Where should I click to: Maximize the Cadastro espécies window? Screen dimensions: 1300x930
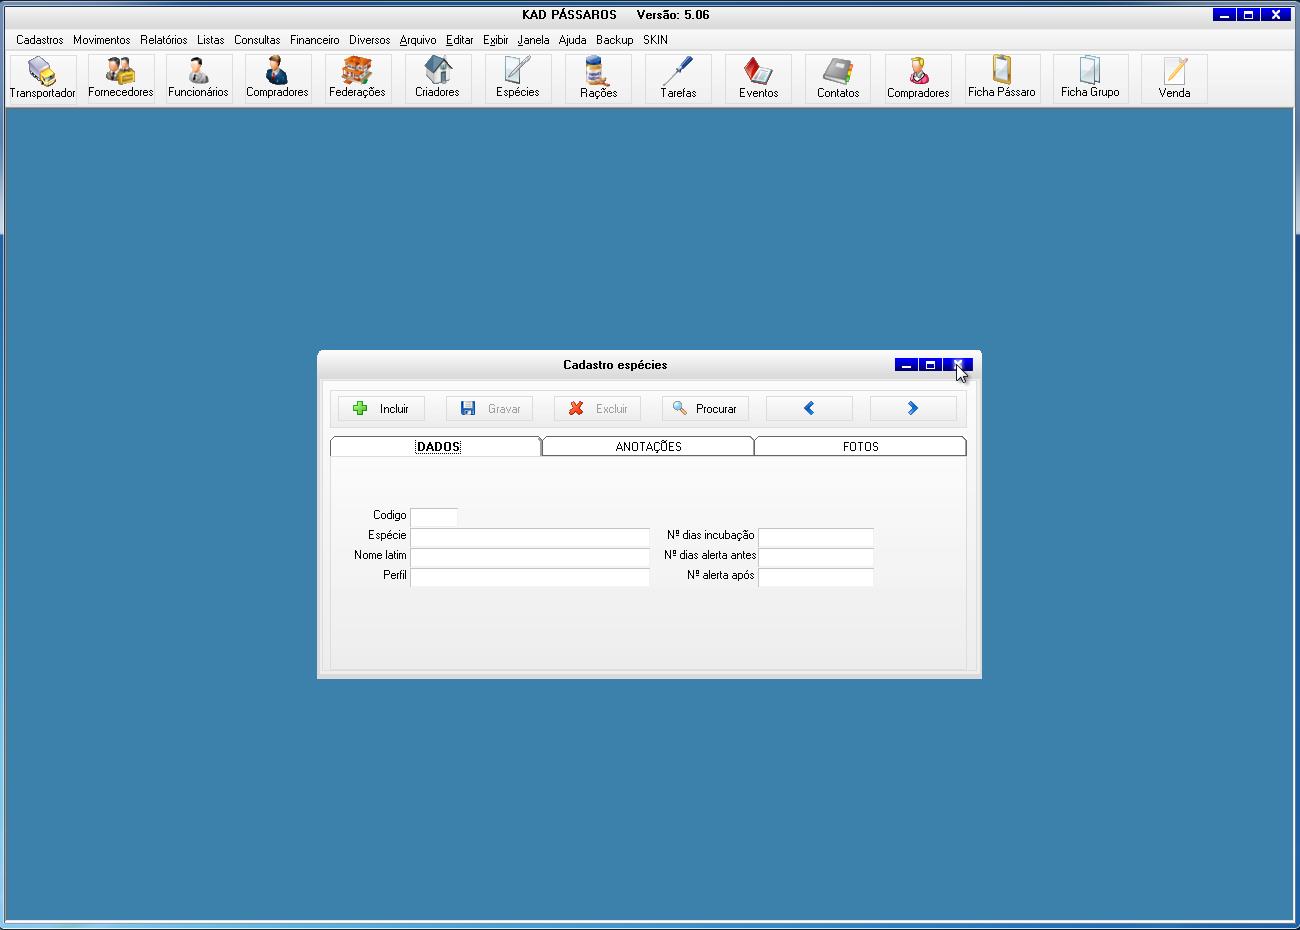(x=931, y=365)
